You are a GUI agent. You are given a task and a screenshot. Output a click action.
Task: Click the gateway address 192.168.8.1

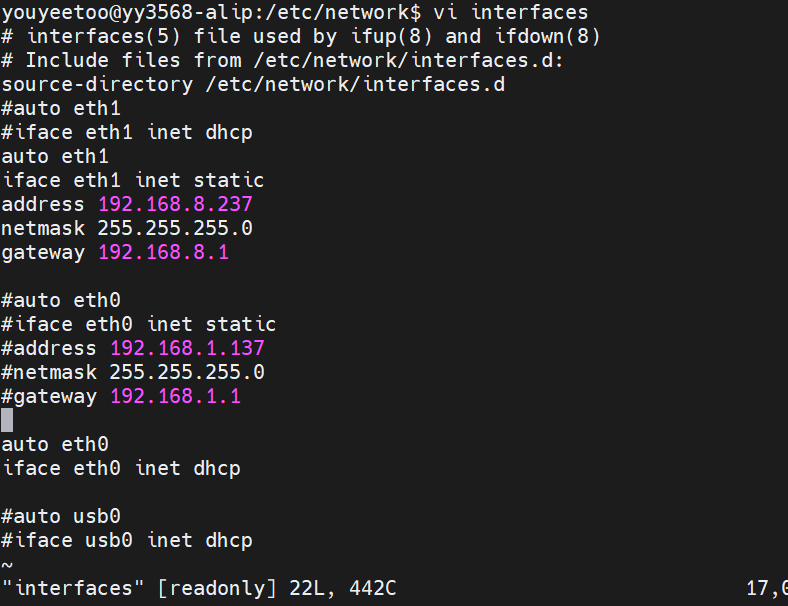click(163, 252)
